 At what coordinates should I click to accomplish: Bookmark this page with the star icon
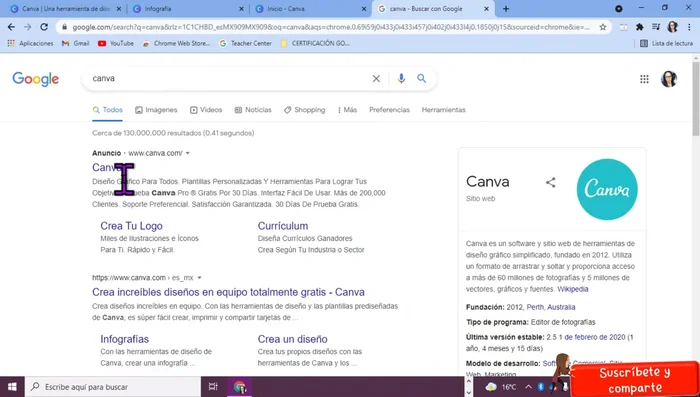pos(603,27)
